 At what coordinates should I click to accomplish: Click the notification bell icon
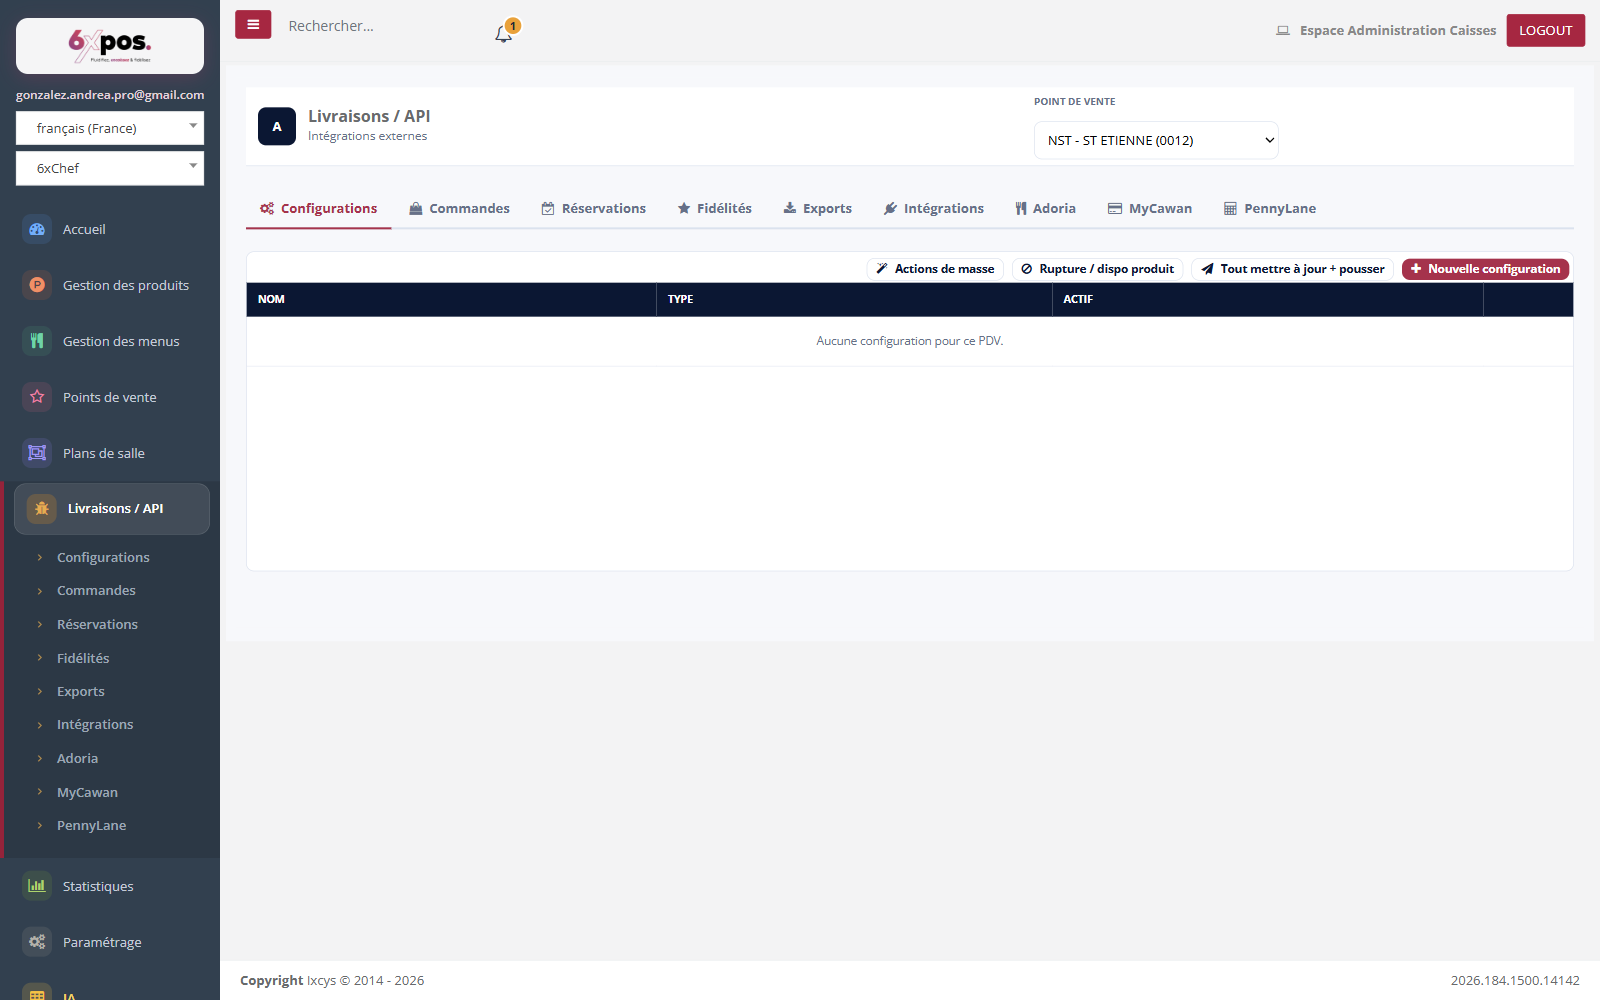tap(503, 34)
